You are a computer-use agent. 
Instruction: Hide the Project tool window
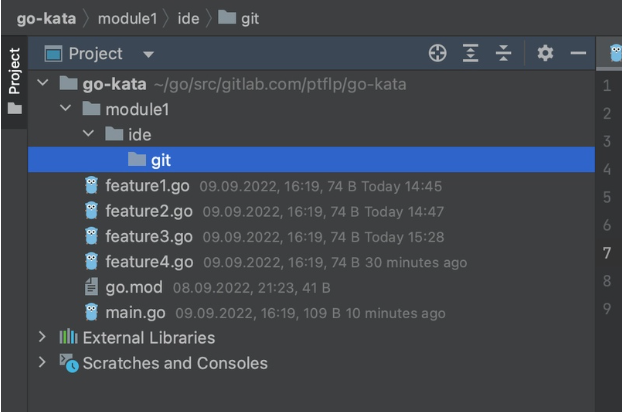[577, 54]
